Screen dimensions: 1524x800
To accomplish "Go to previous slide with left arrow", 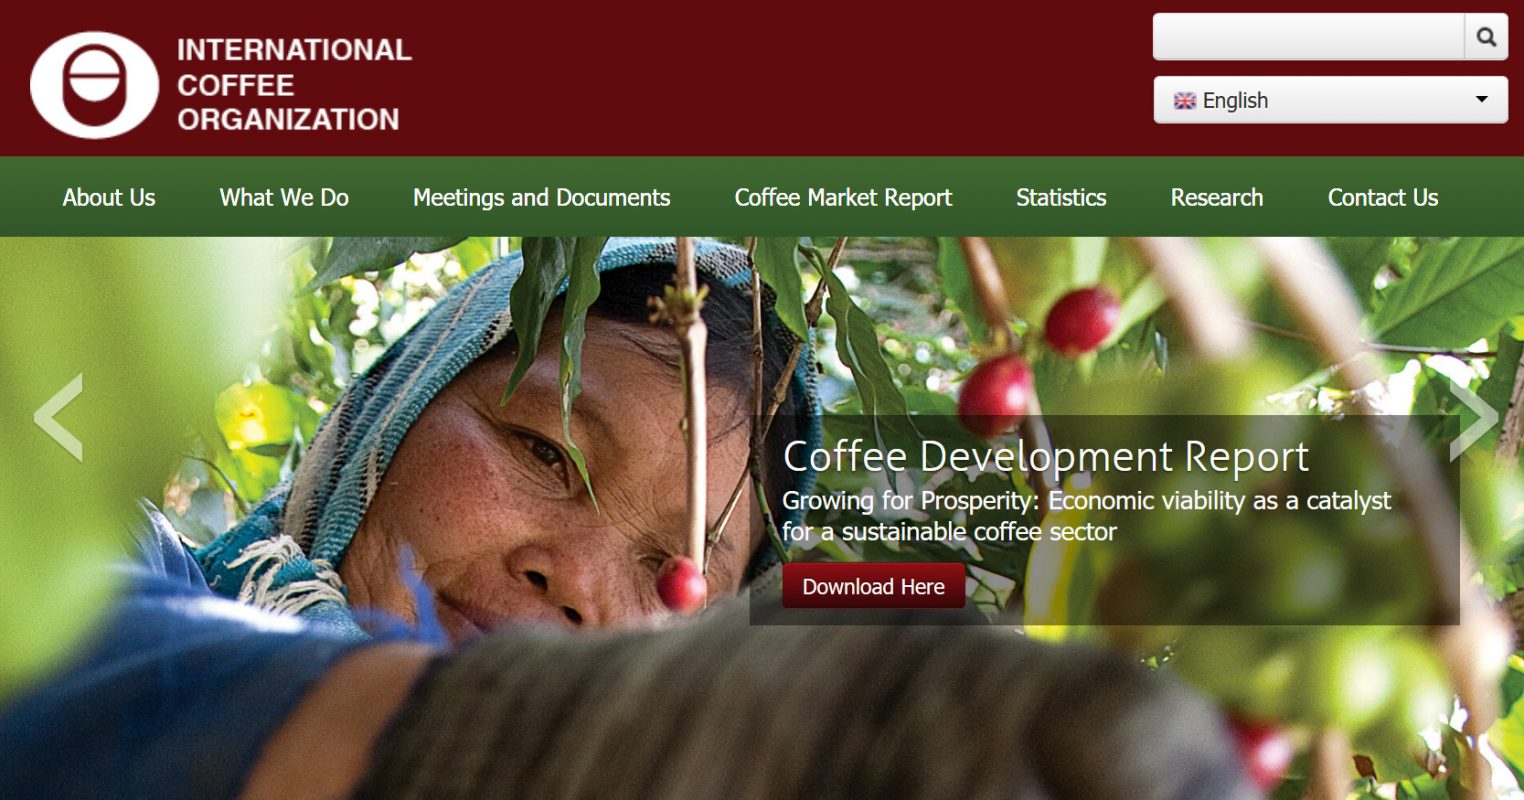I will [x=58, y=417].
